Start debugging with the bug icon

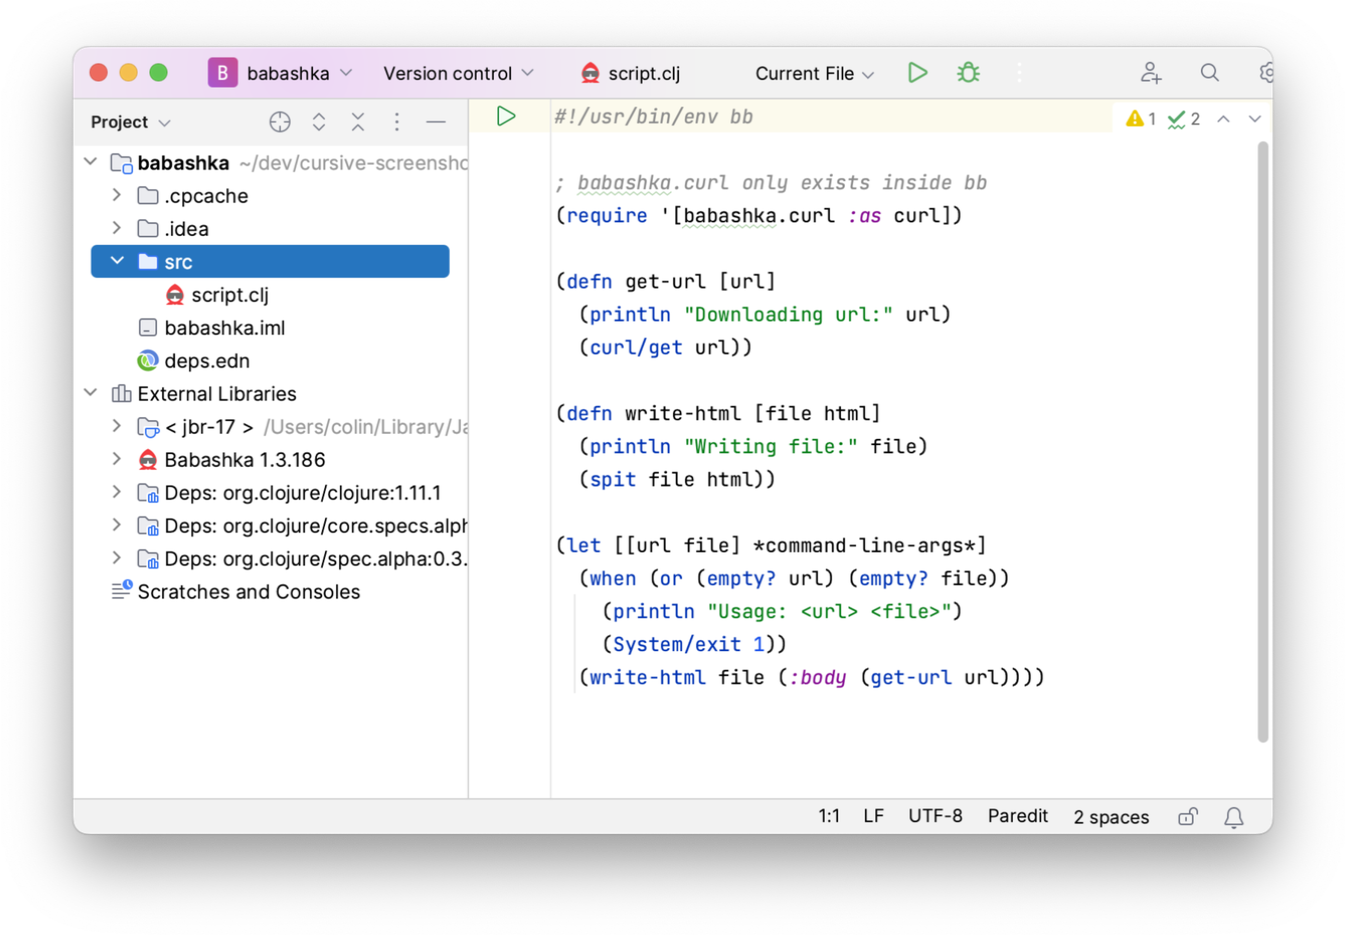968,73
